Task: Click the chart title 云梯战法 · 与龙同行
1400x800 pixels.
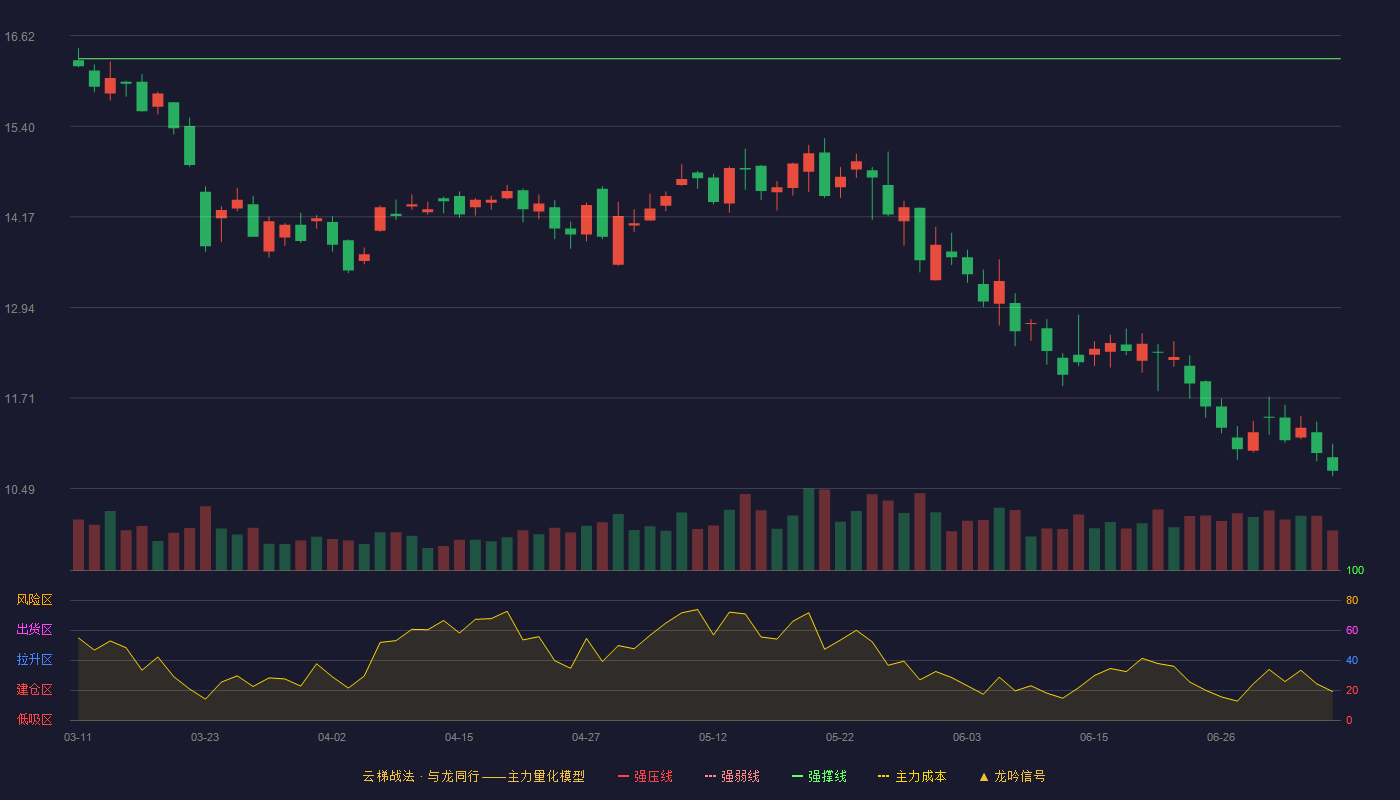Action: coord(421,776)
